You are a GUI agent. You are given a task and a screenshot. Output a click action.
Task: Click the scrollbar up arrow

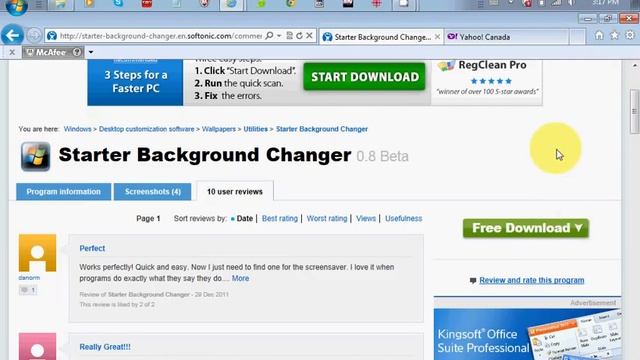[635, 65]
